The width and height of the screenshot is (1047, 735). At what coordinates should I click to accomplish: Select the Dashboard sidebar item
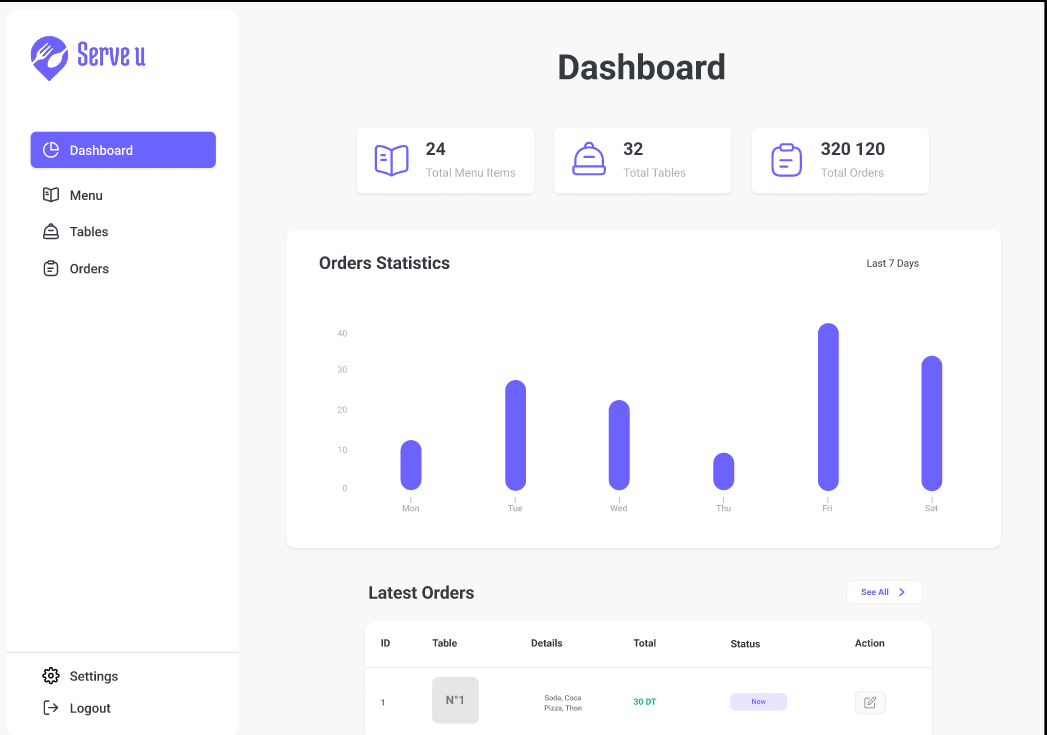pyautogui.click(x=123, y=150)
